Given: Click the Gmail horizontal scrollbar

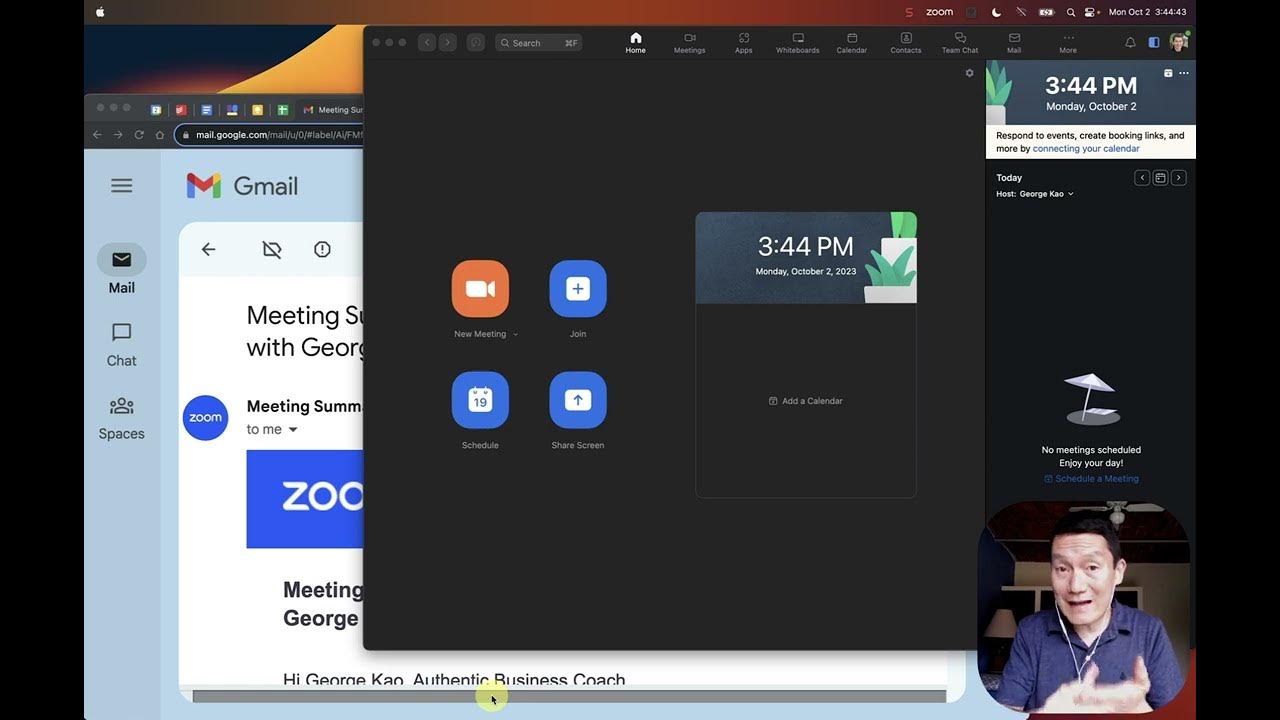Looking at the screenshot, I should 569,696.
